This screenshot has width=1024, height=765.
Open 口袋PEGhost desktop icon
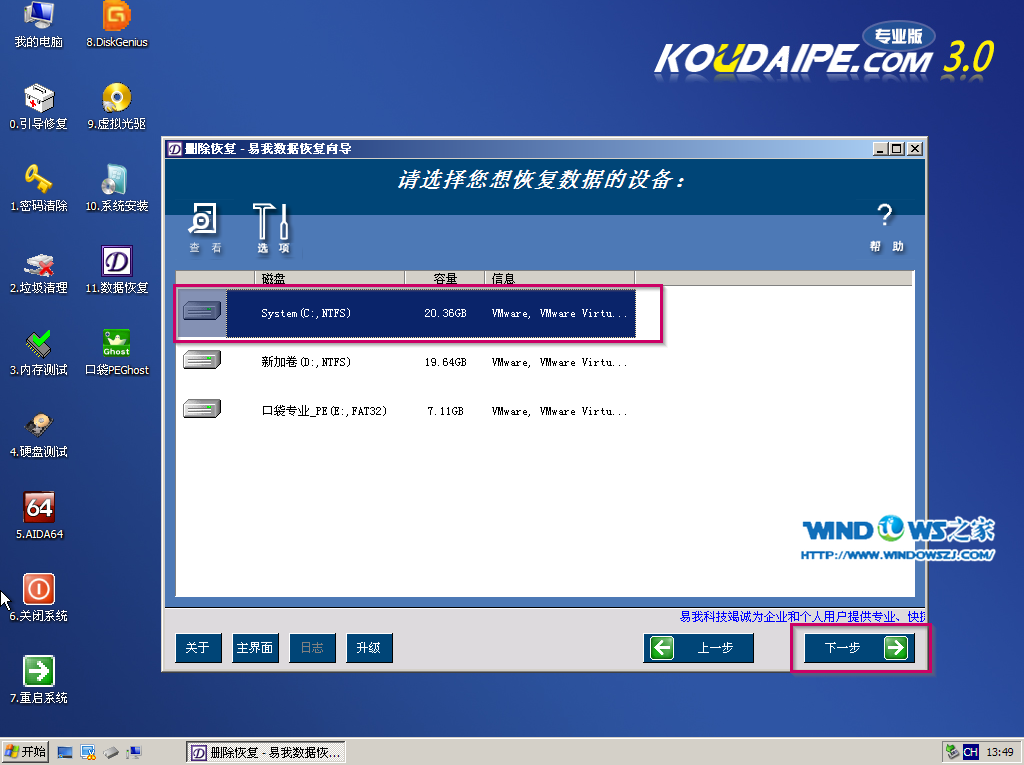click(x=117, y=345)
